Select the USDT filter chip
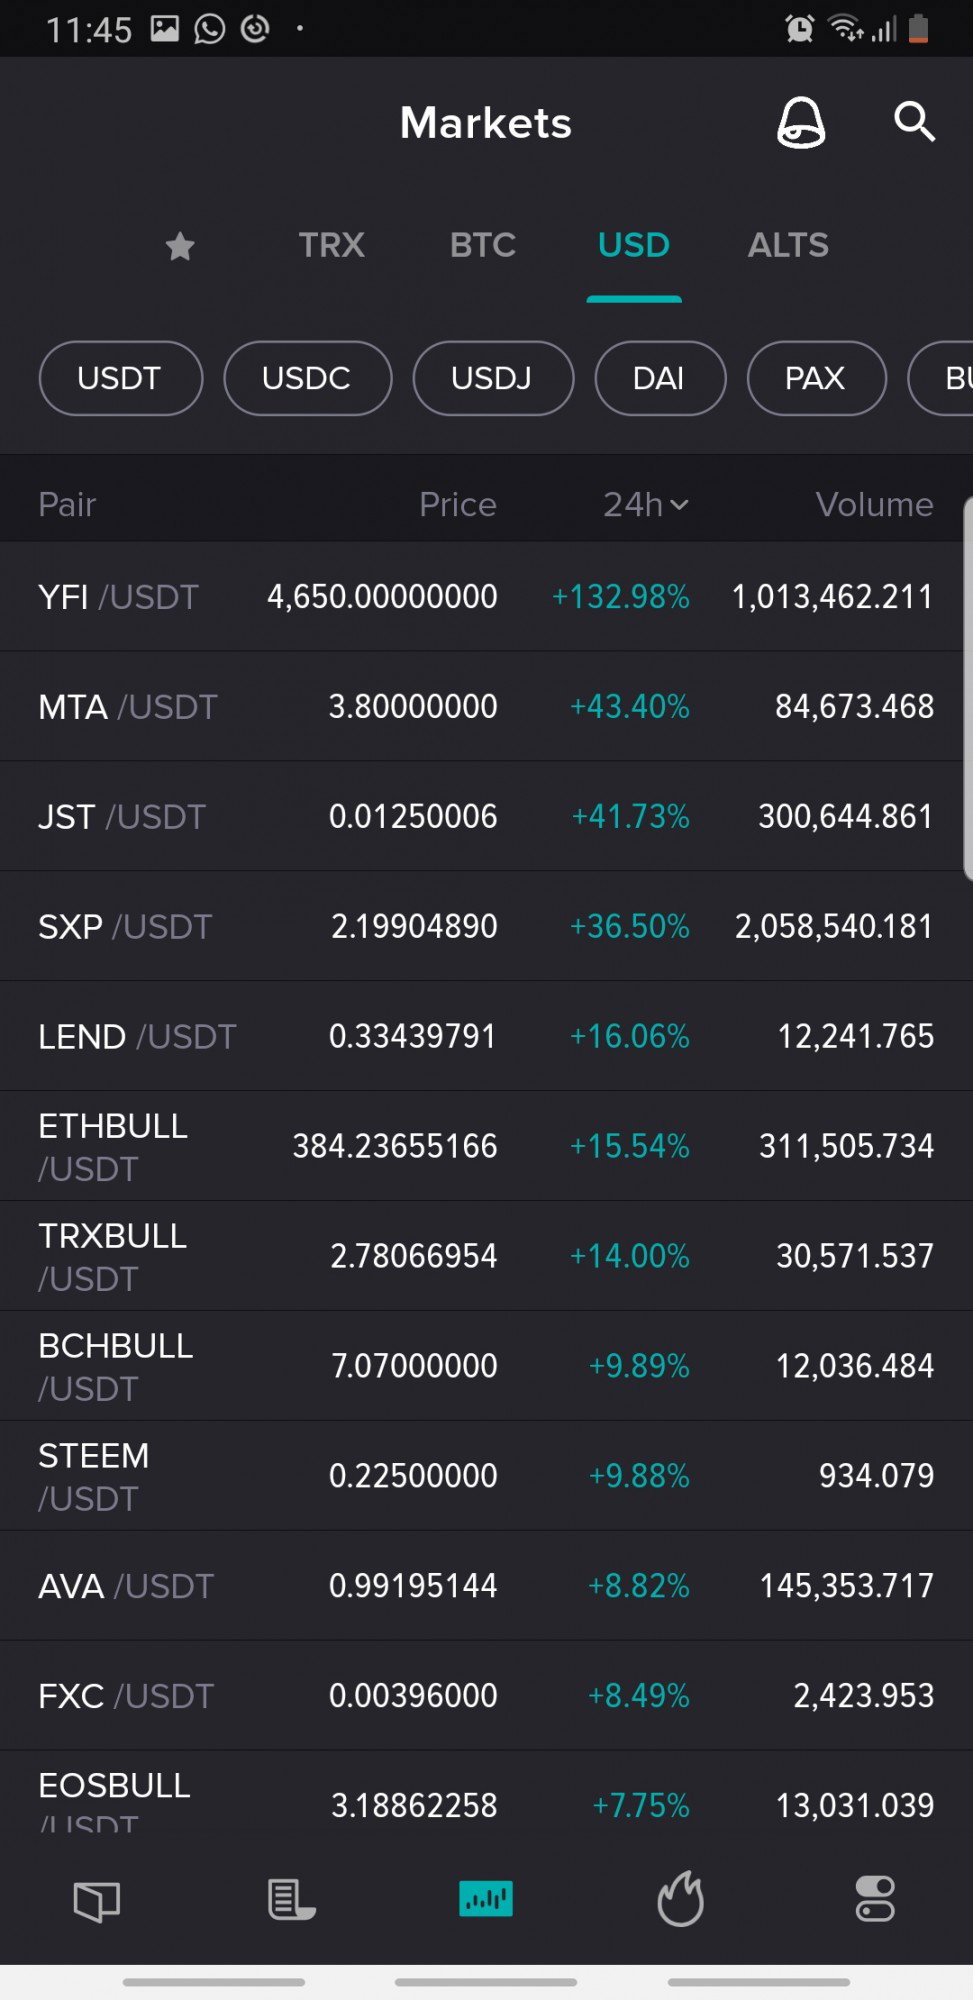Viewport: 973px width, 2000px height. (x=120, y=378)
